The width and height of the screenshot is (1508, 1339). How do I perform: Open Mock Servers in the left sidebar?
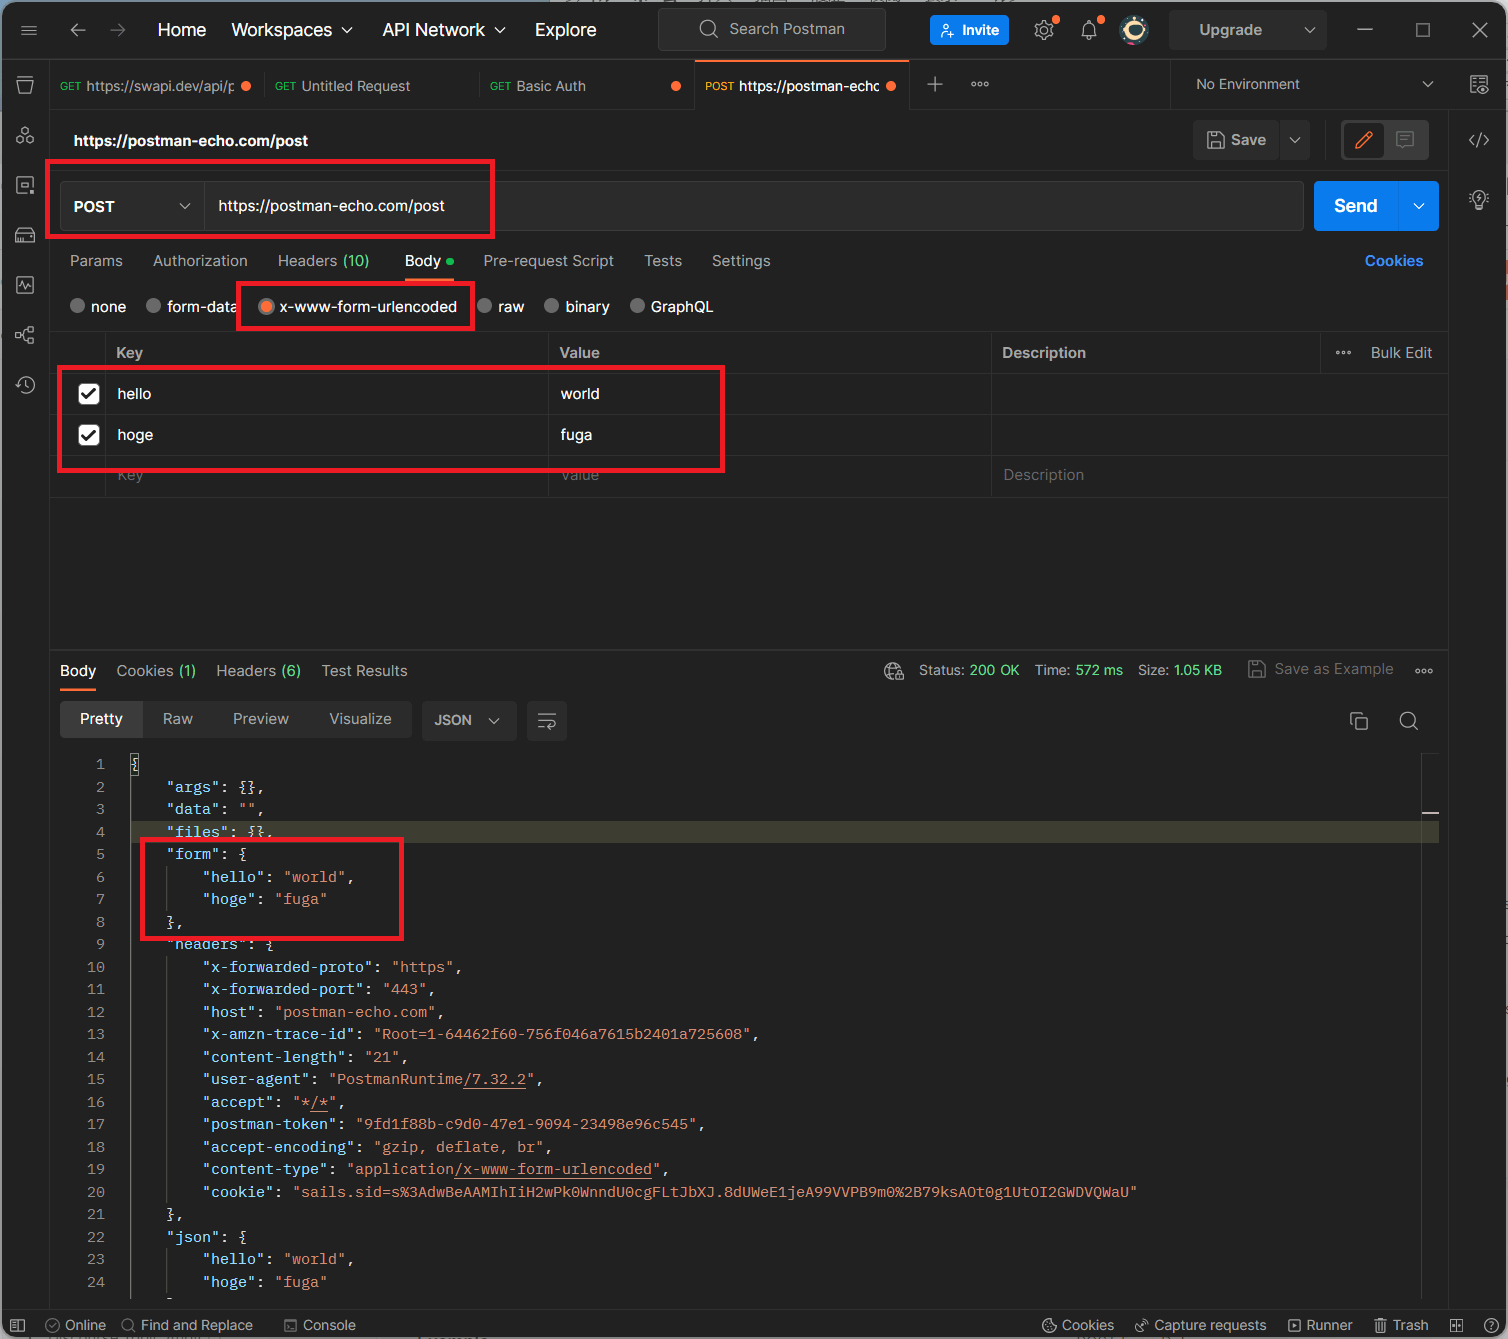[25, 235]
